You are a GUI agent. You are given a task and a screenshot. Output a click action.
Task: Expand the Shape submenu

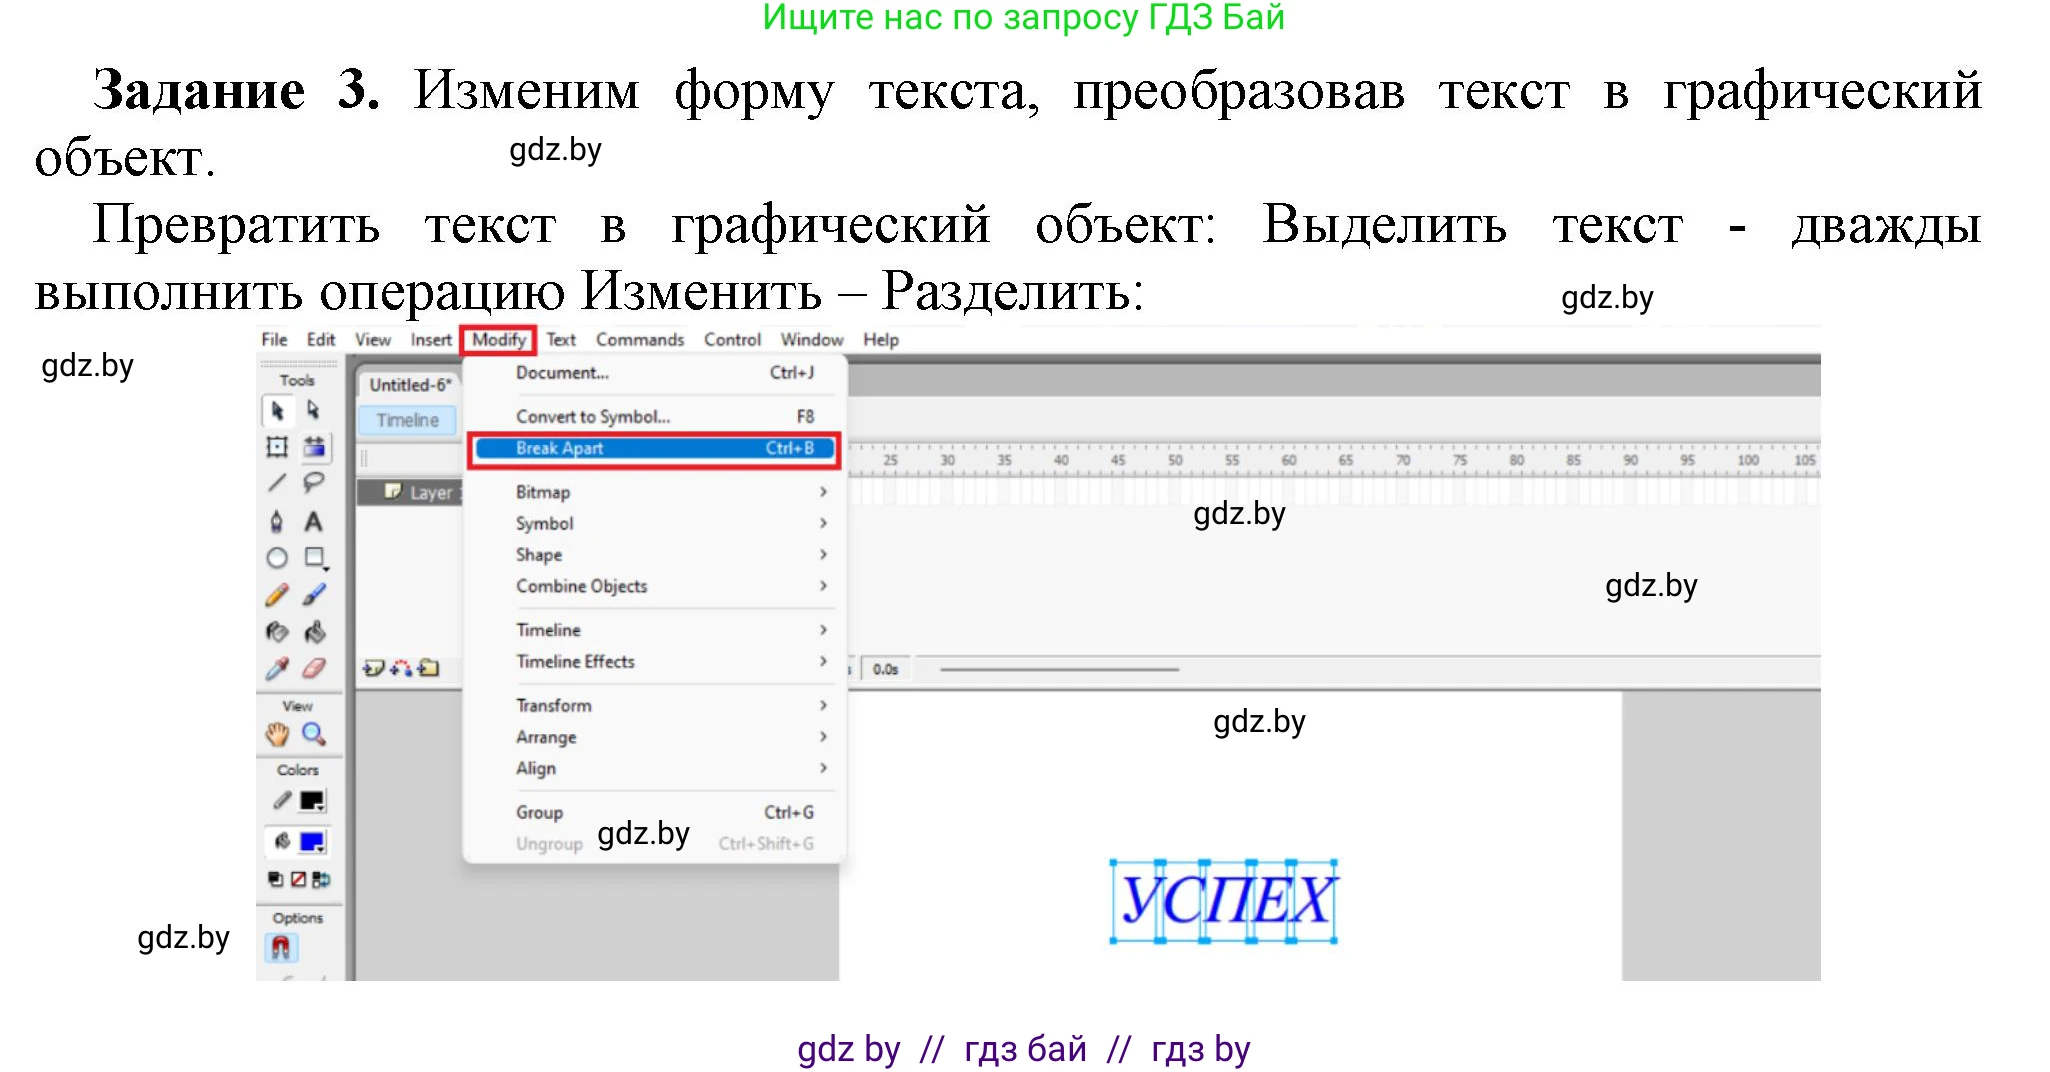coord(539,554)
